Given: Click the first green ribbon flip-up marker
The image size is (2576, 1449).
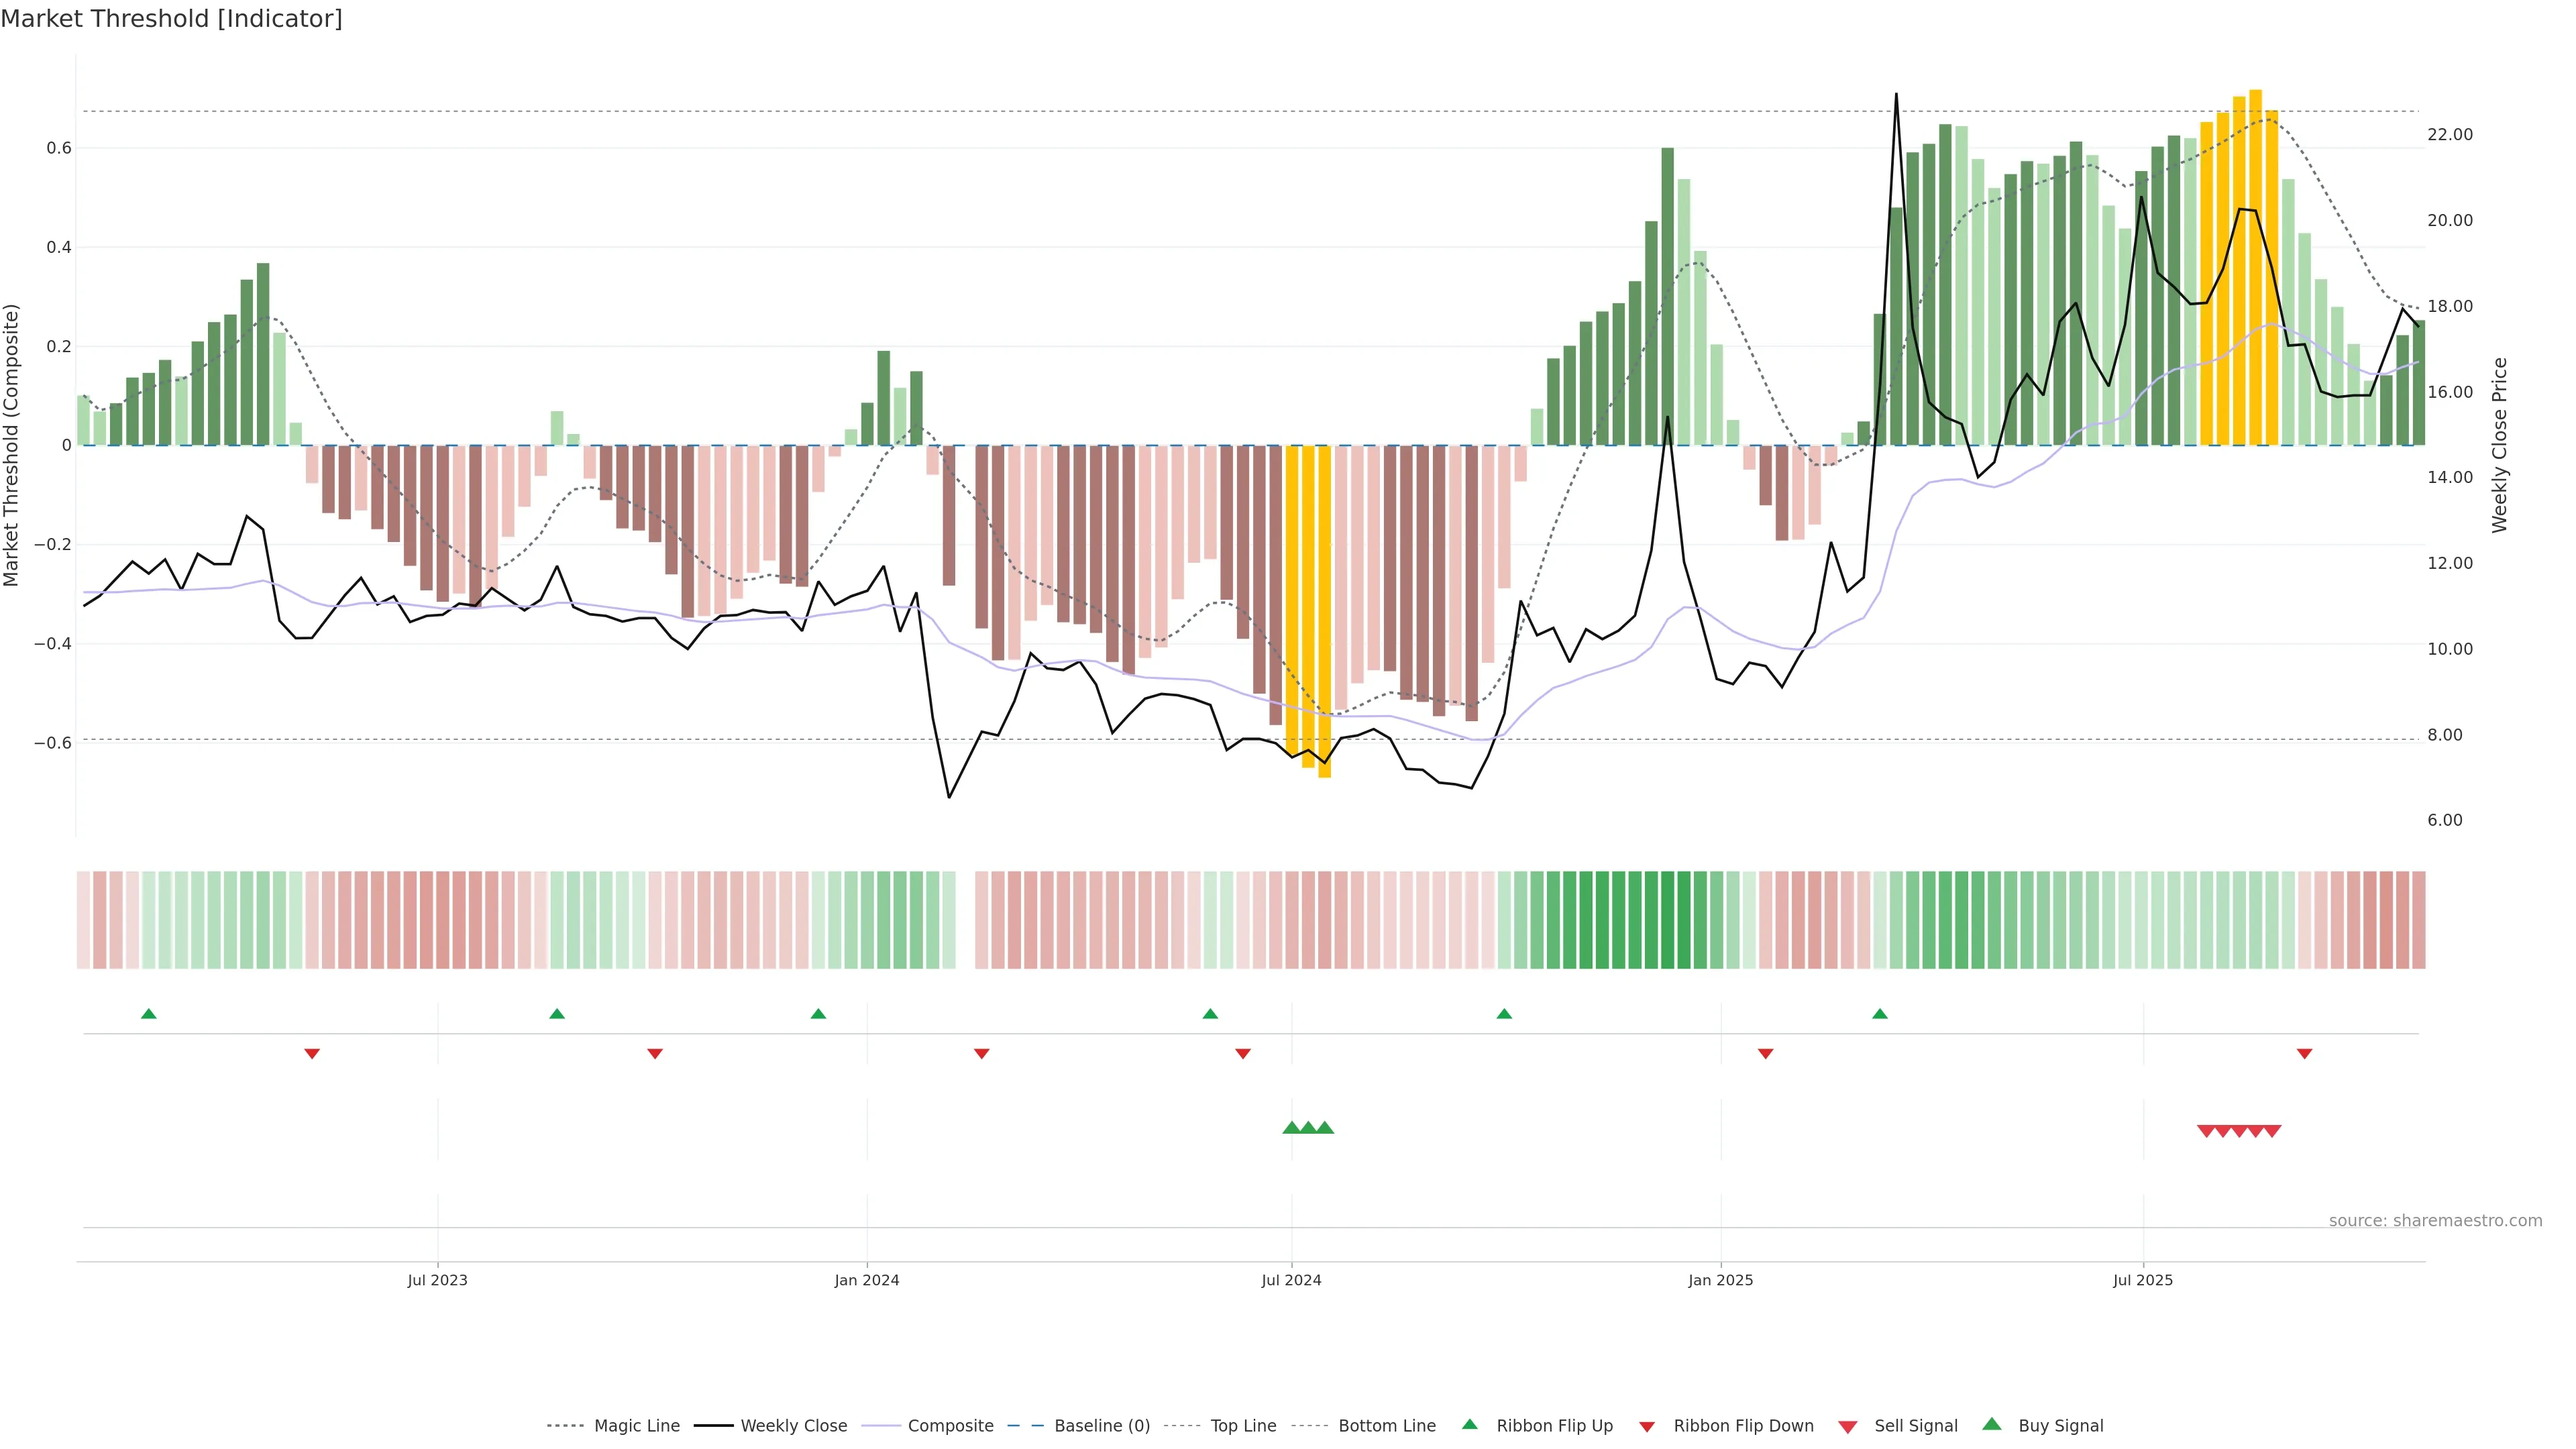Looking at the screenshot, I should pos(149,1014).
